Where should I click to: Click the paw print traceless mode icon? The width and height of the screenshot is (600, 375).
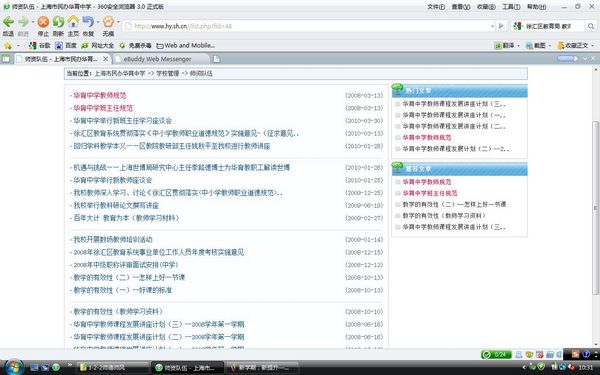coord(108,21)
